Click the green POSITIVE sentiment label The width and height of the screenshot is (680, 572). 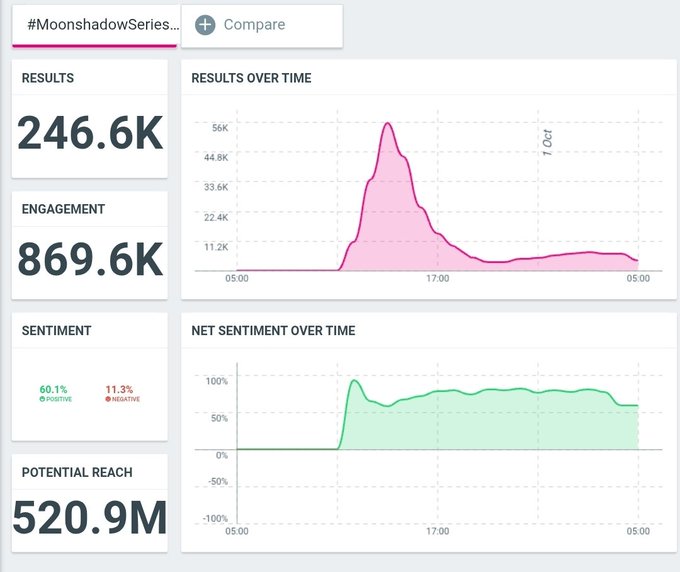56,399
